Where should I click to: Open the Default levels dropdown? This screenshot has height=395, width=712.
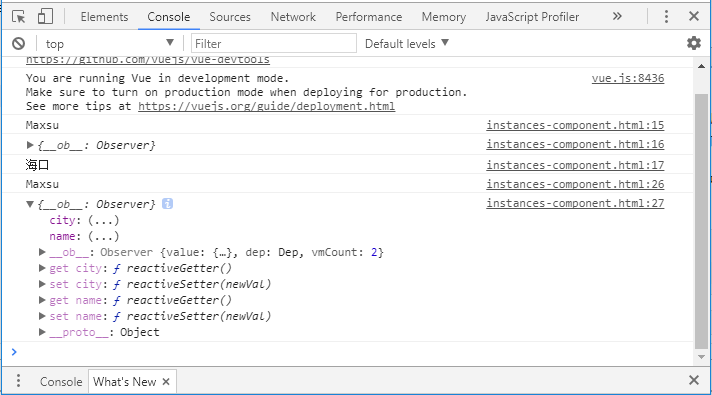click(407, 44)
